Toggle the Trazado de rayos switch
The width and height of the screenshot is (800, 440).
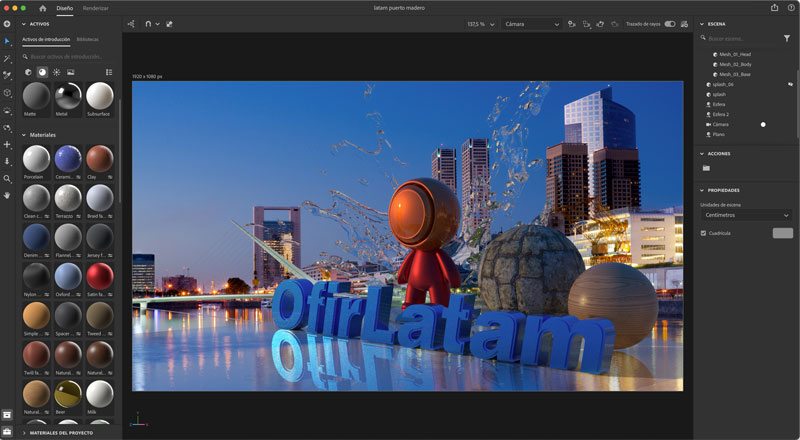pos(670,24)
